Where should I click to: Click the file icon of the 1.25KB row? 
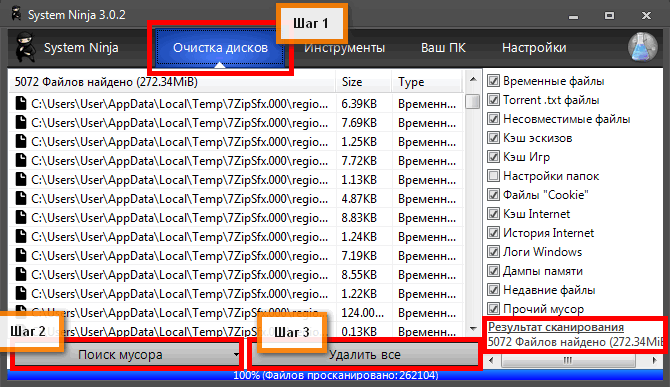(x=21, y=142)
